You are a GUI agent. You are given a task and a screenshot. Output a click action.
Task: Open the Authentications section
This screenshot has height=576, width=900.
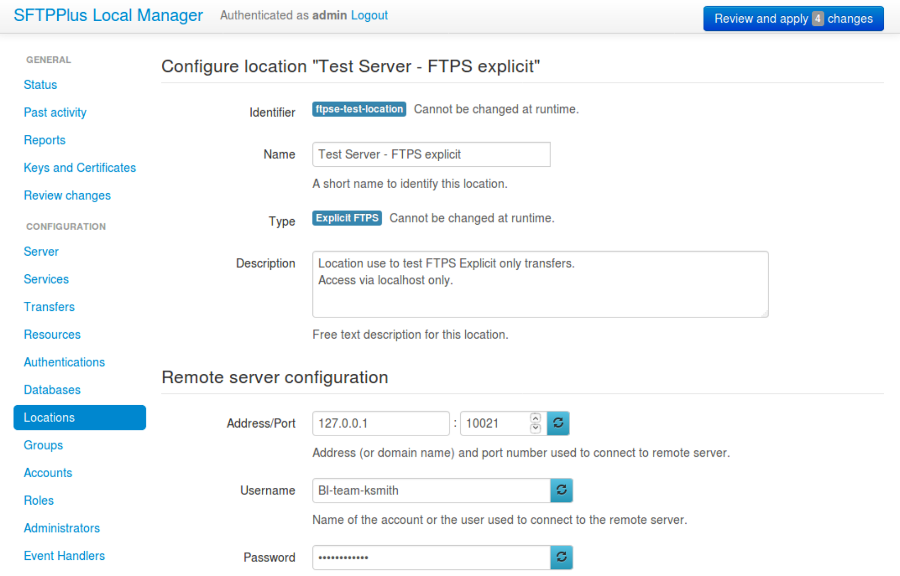[64, 362]
